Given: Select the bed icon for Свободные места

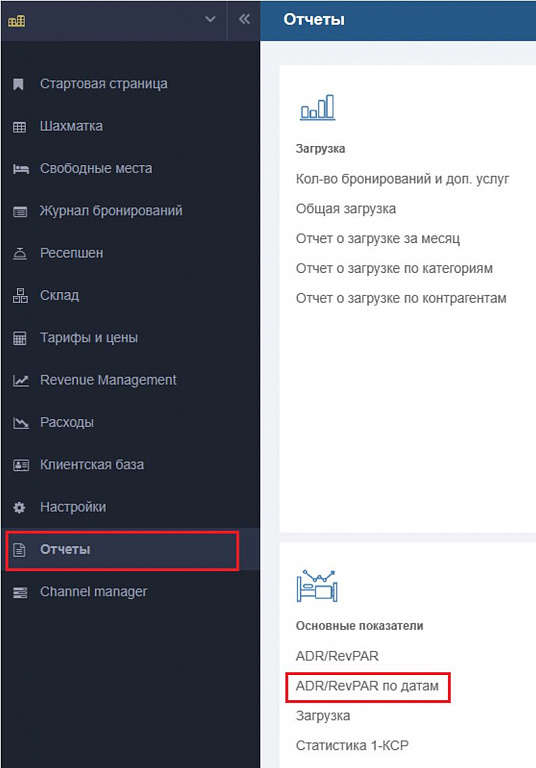Looking at the screenshot, I should 21,169.
